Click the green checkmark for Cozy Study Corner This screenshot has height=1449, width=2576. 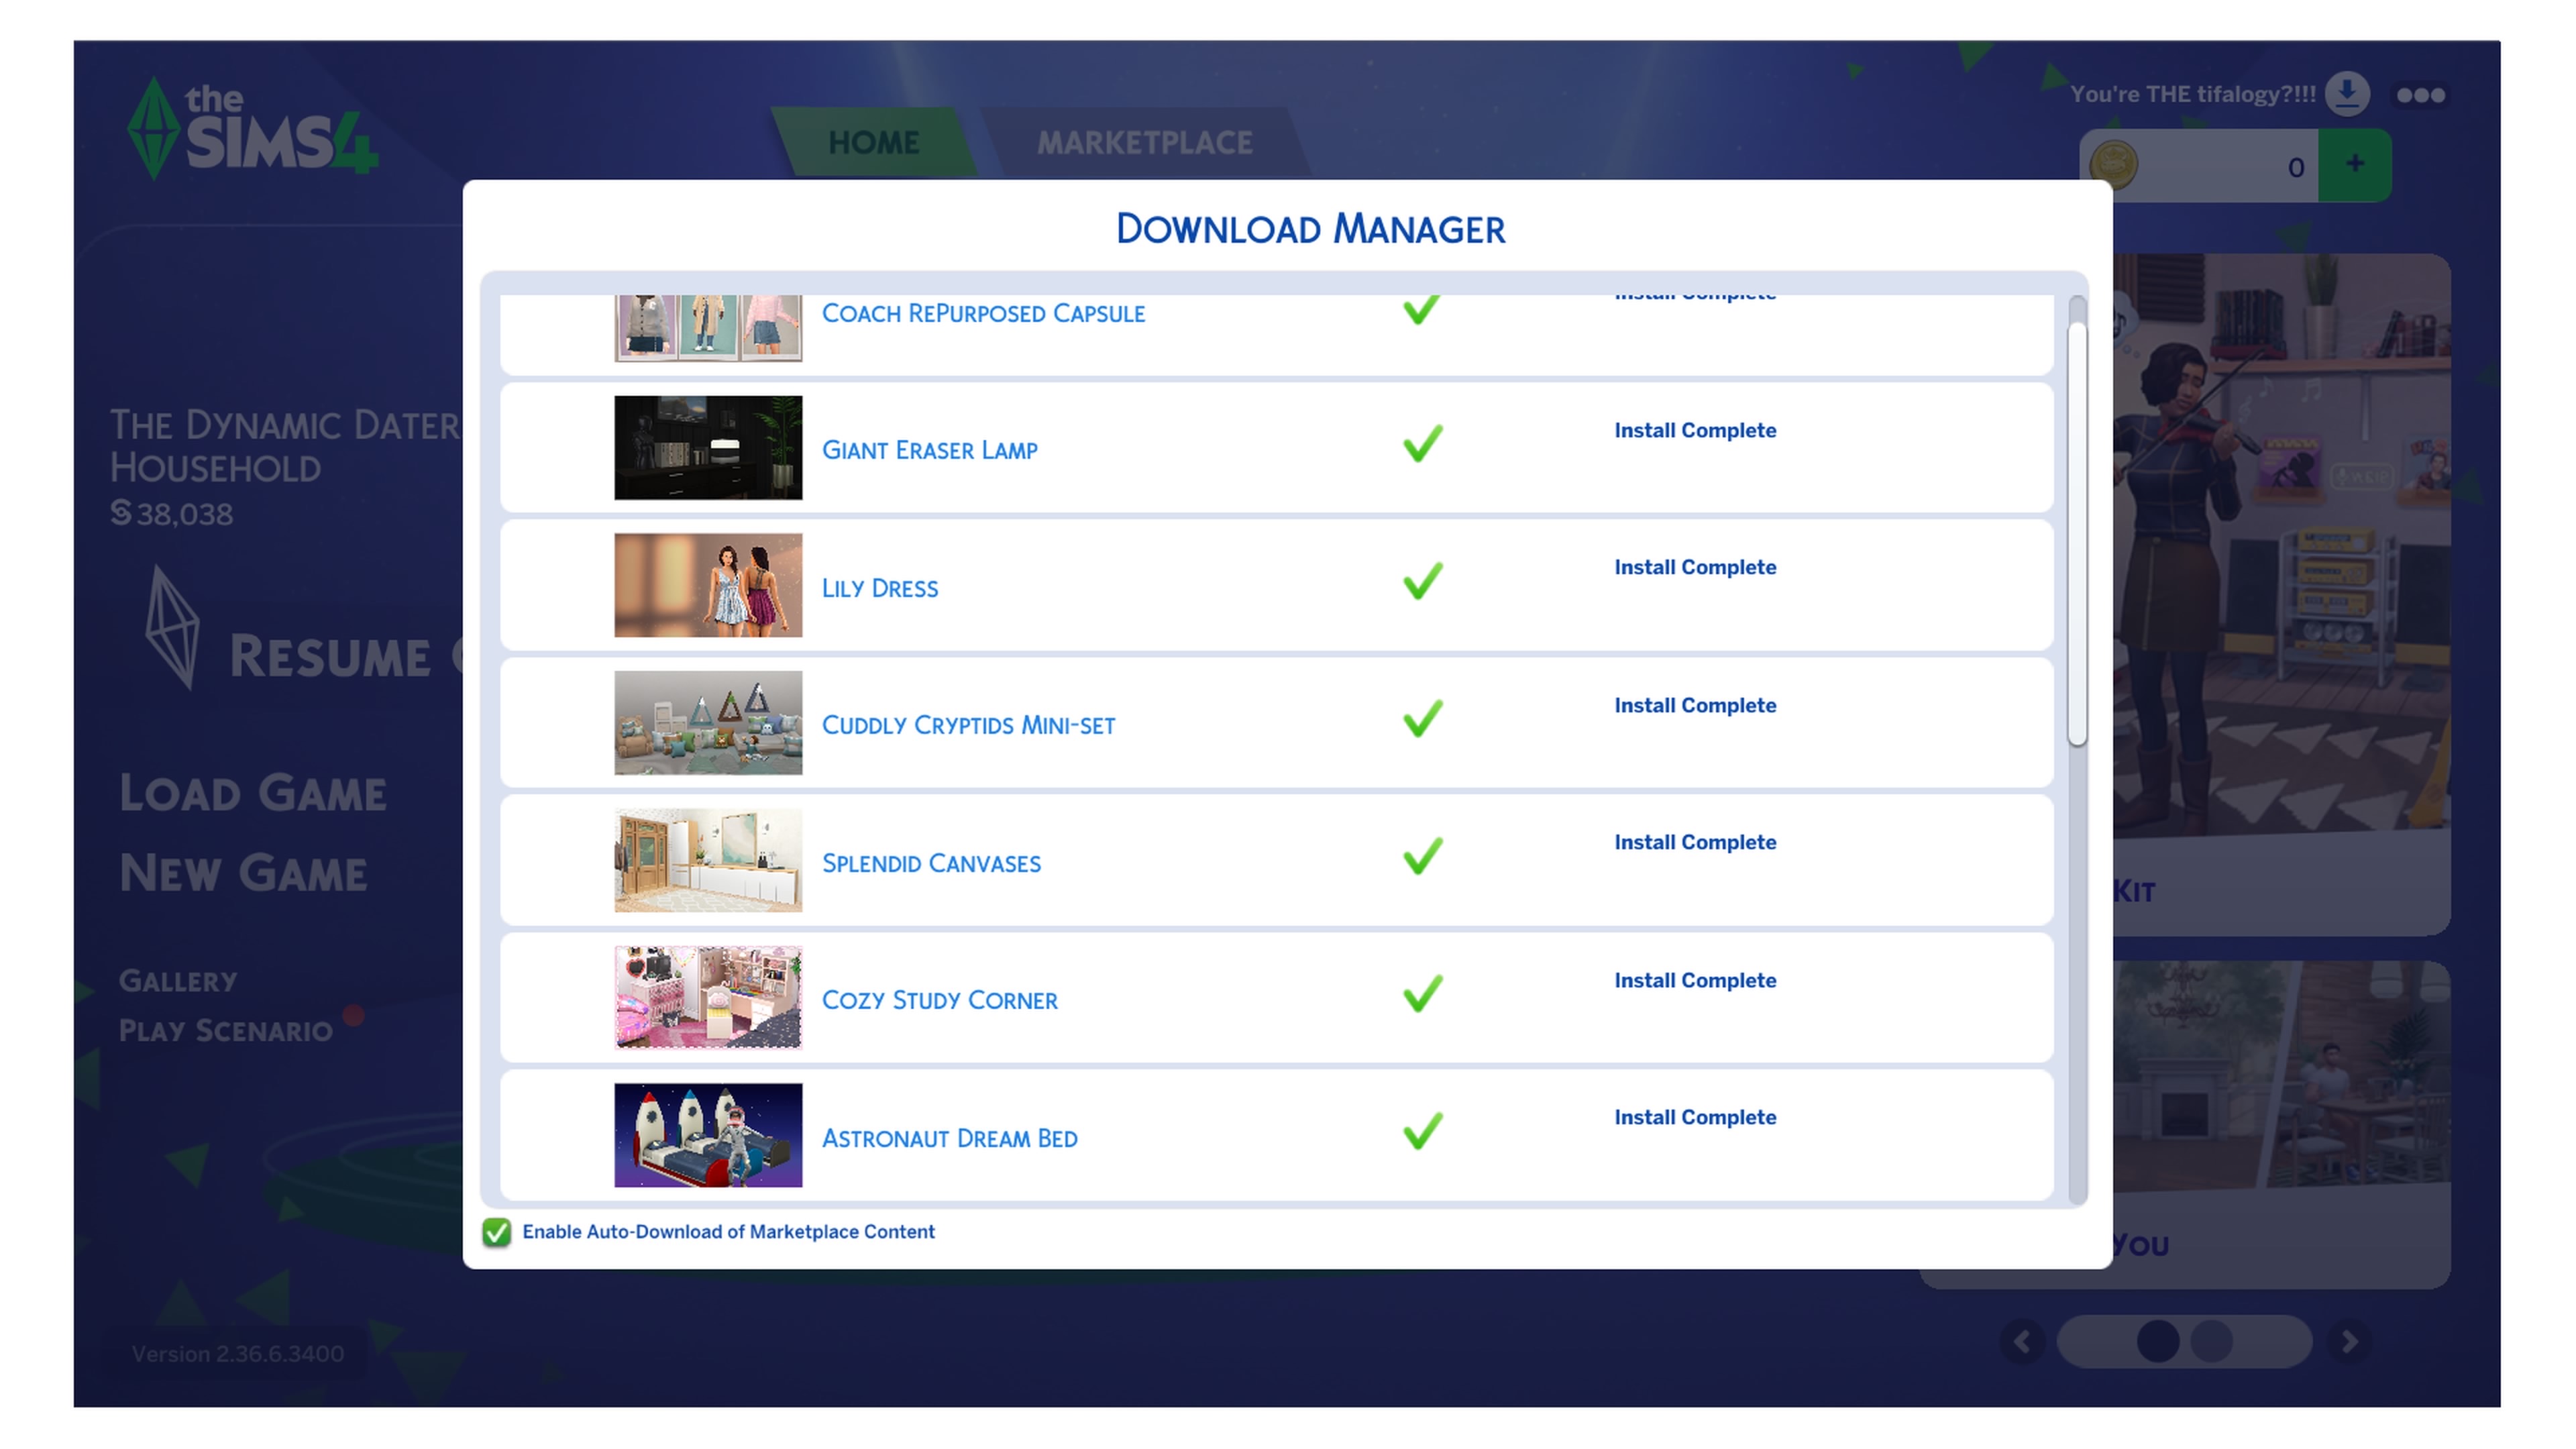point(1422,993)
